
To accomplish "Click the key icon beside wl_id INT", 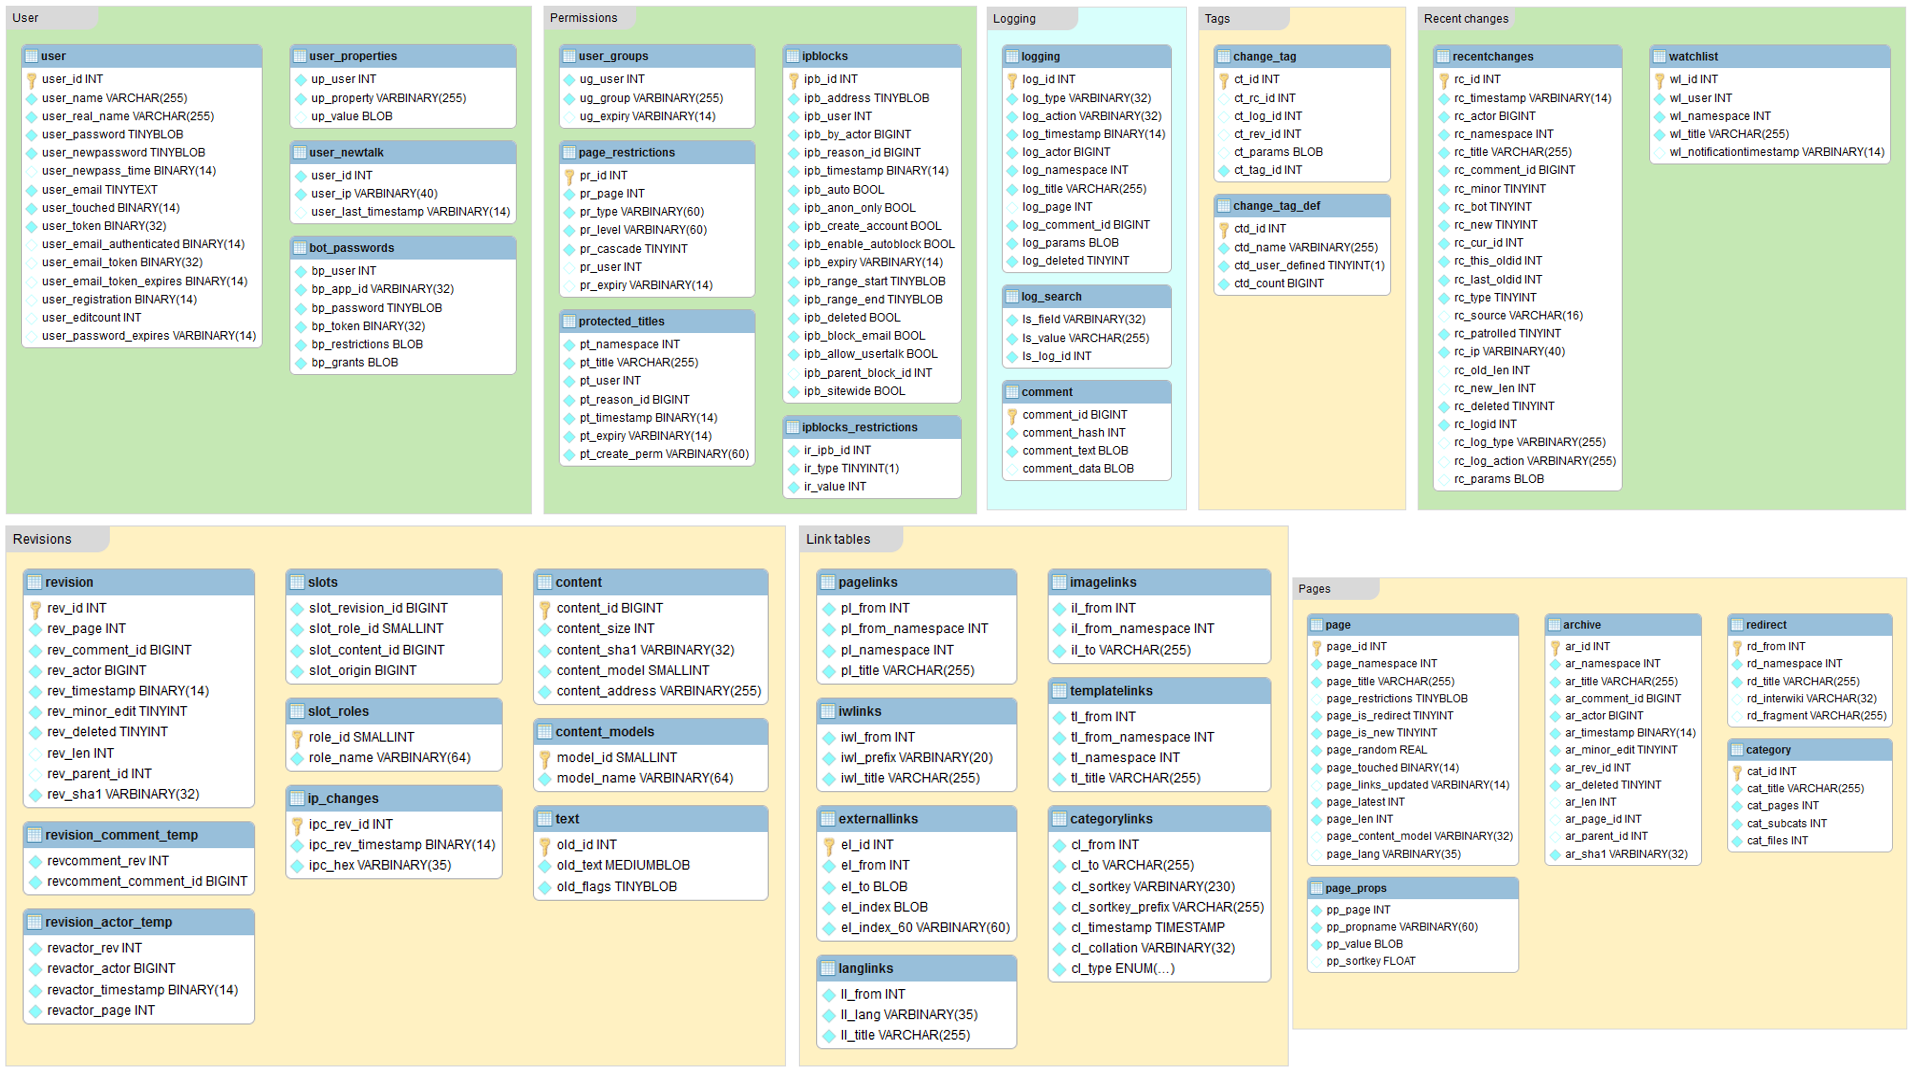I will coord(1659,80).
